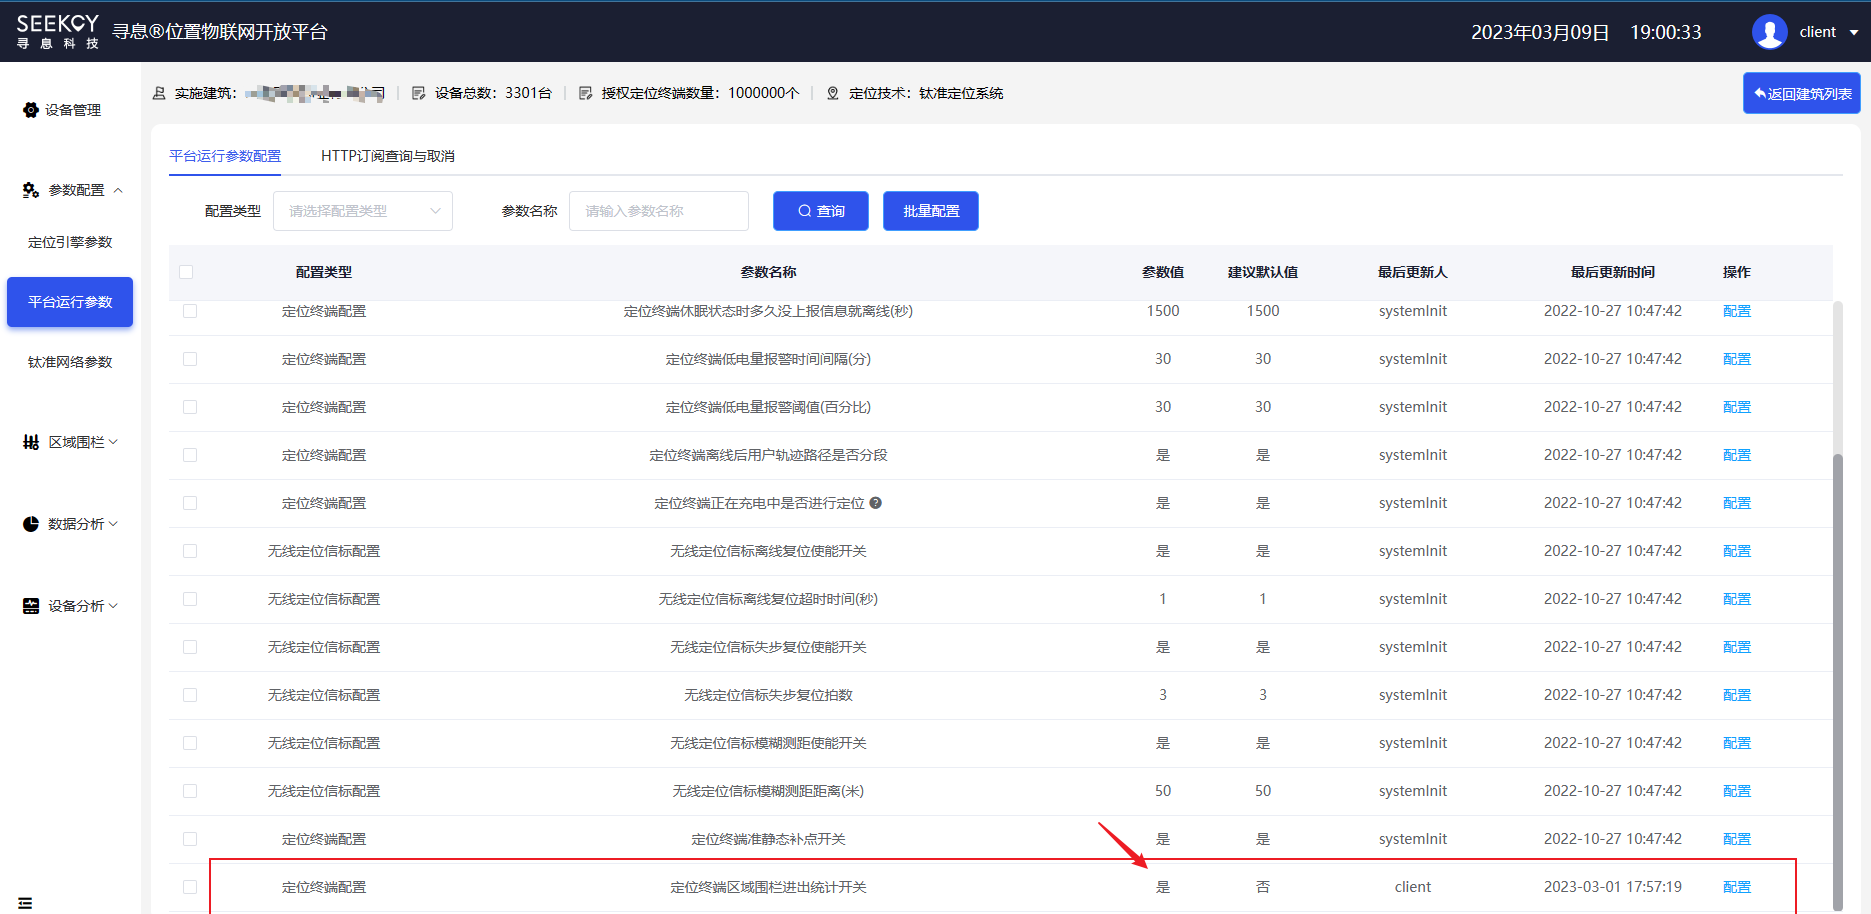Click the 最后更新时间 column header
Screen dimensions: 1871x914
pos(1612,272)
